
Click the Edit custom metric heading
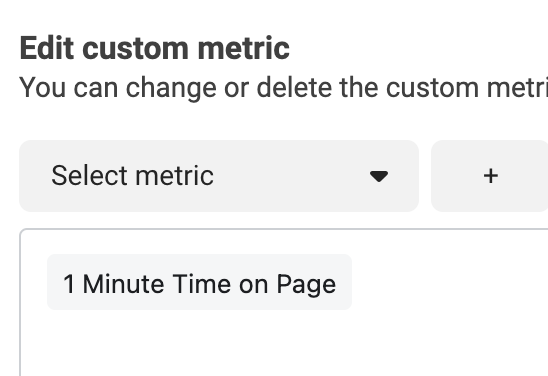pos(154,48)
